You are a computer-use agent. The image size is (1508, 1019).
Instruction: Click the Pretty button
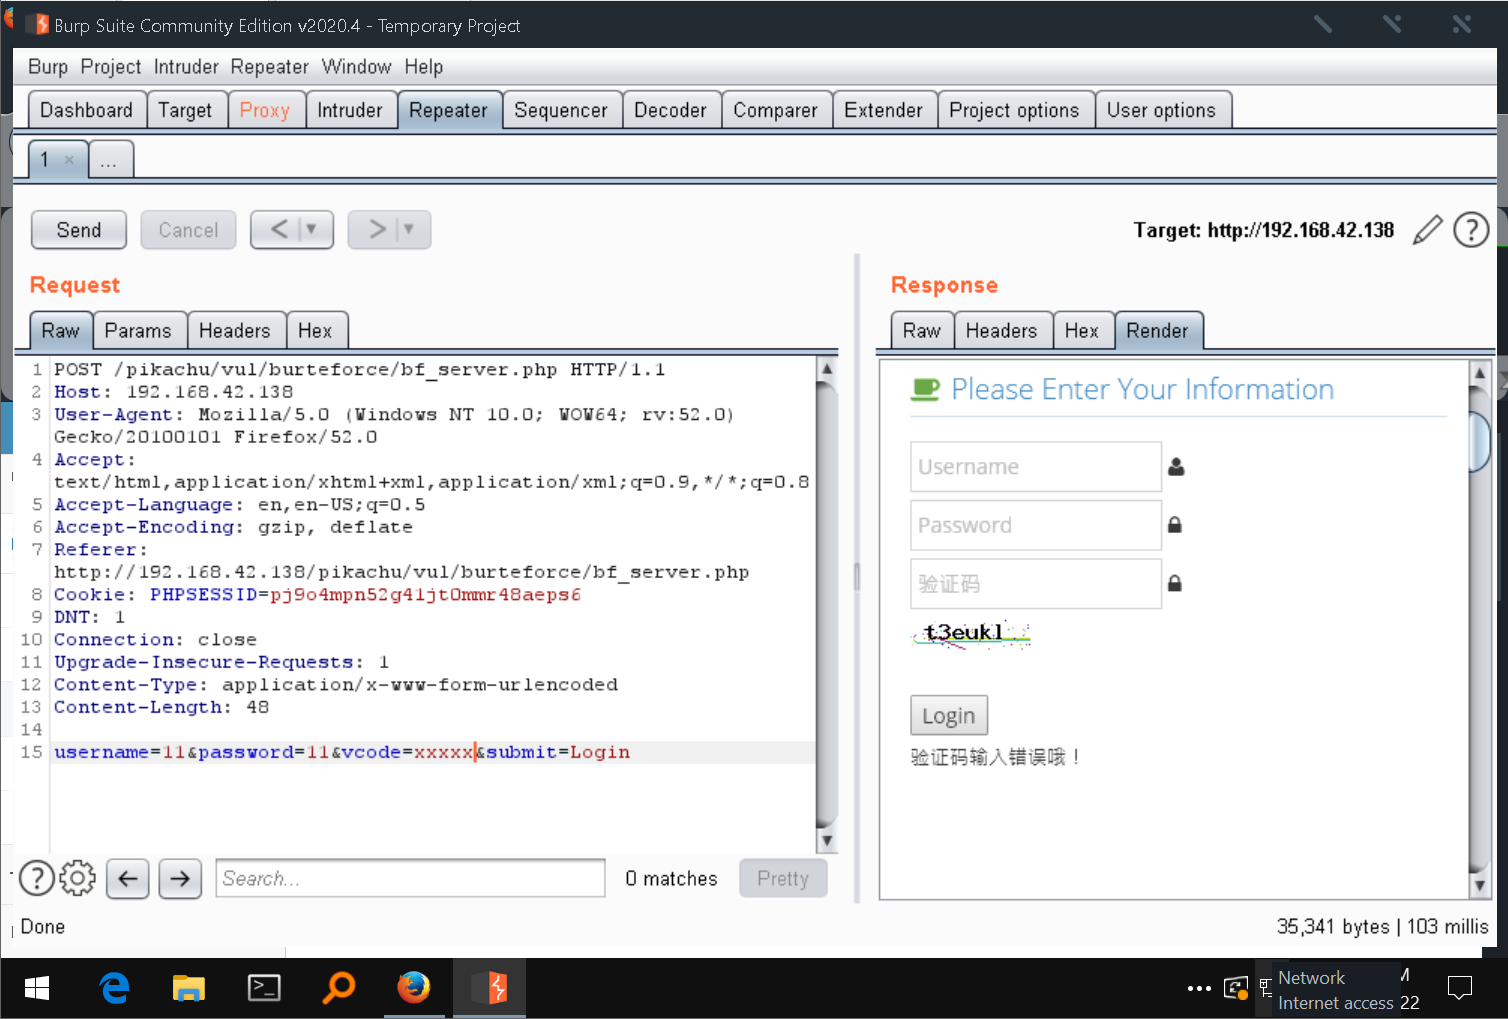click(x=783, y=878)
